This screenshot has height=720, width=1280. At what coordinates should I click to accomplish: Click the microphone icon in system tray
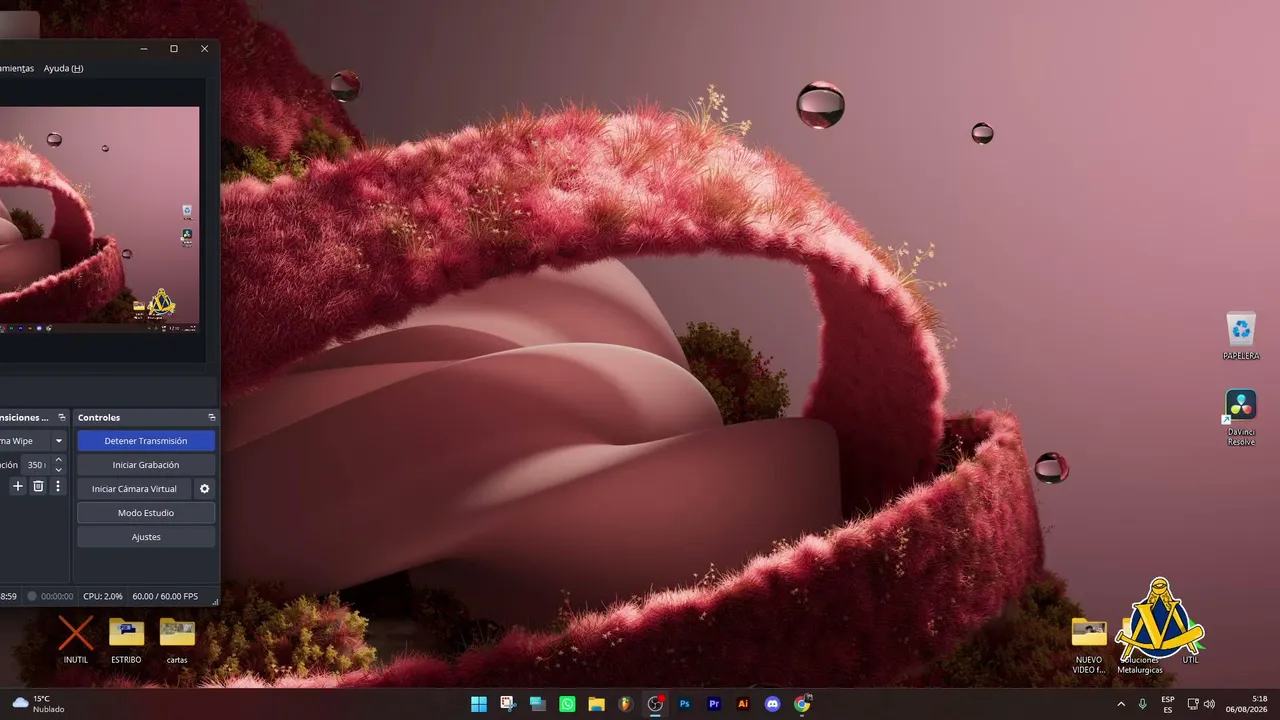pos(1142,704)
